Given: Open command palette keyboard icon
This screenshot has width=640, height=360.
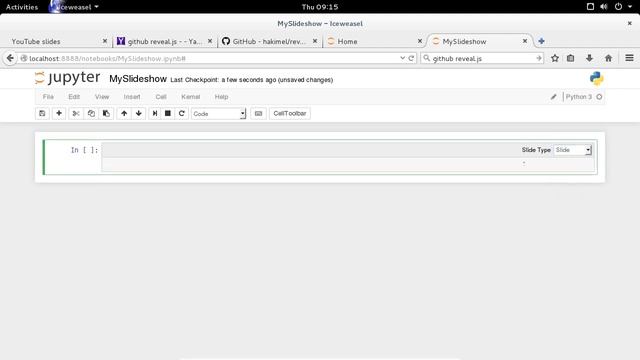Looking at the screenshot, I should tap(258, 113).
